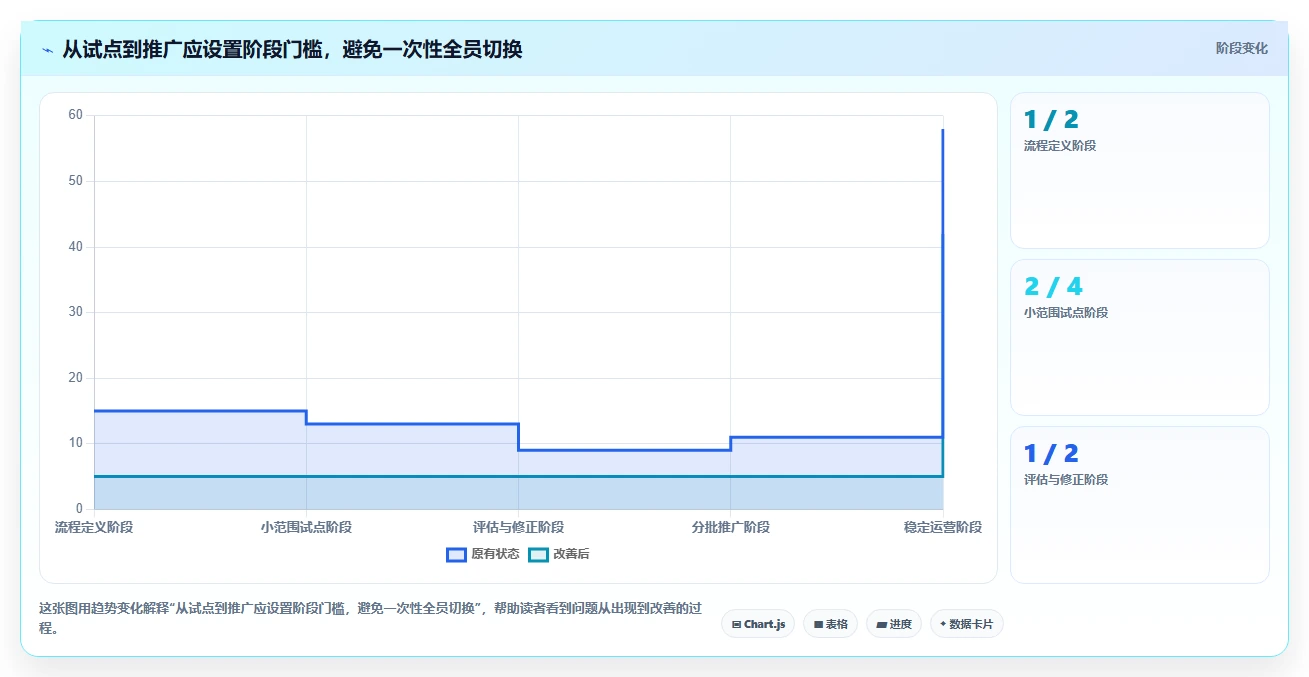Click the 分批推广阶段 x-axis label
This screenshot has height=677, width=1309.
tap(730, 527)
